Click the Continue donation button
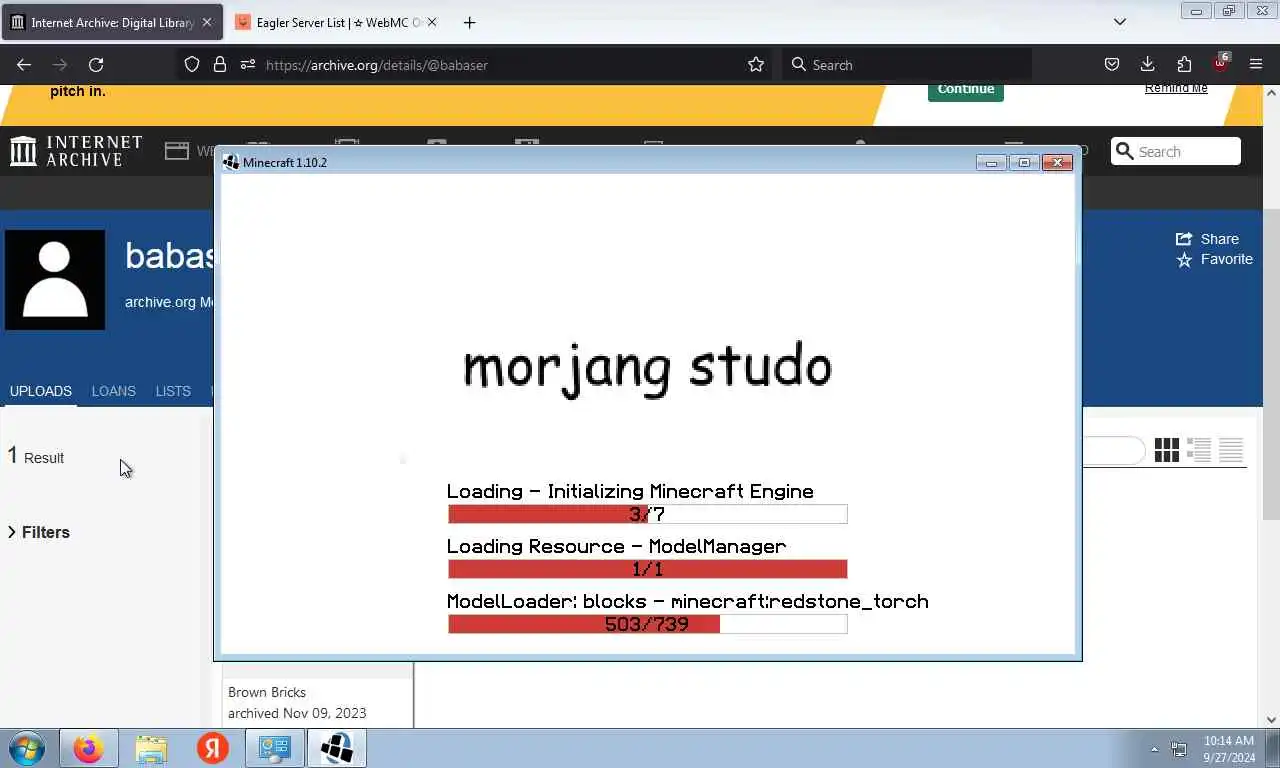 click(965, 89)
